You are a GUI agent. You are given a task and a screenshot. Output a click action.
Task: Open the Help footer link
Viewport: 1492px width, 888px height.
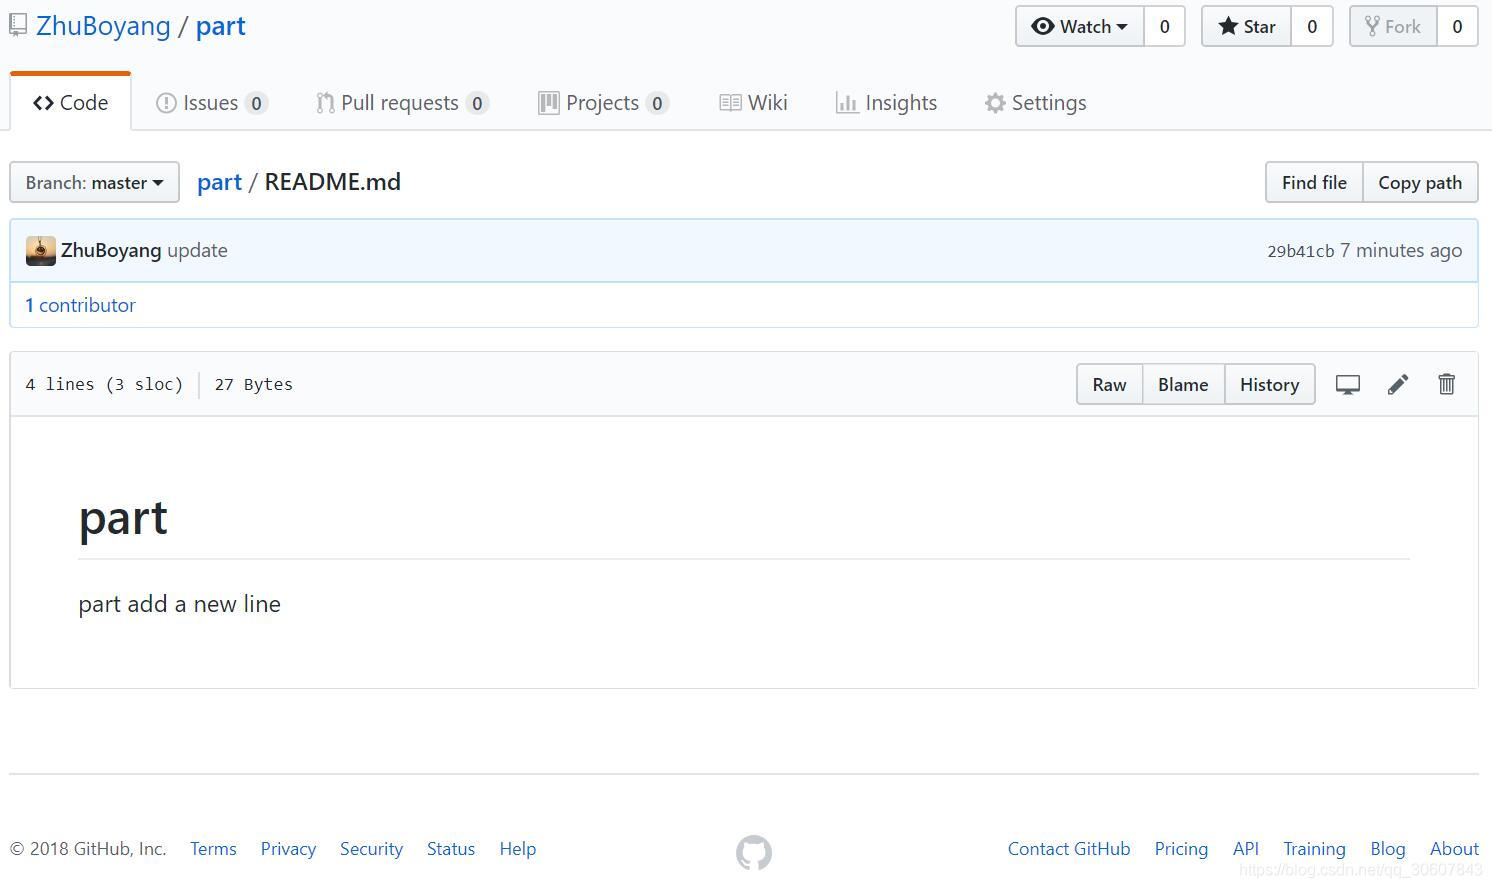(518, 849)
